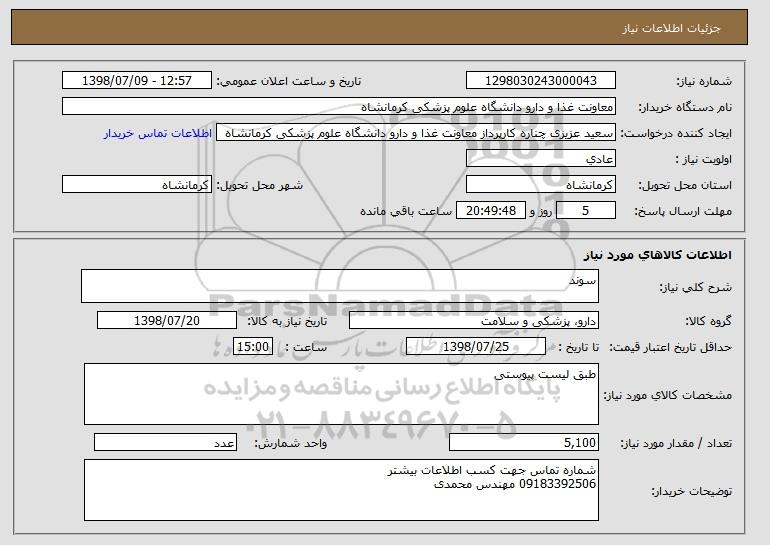This screenshot has width=770, height=545.
Task: Open the buyer contact info link اطلاعات تماس خریدار
Action: 158,133
